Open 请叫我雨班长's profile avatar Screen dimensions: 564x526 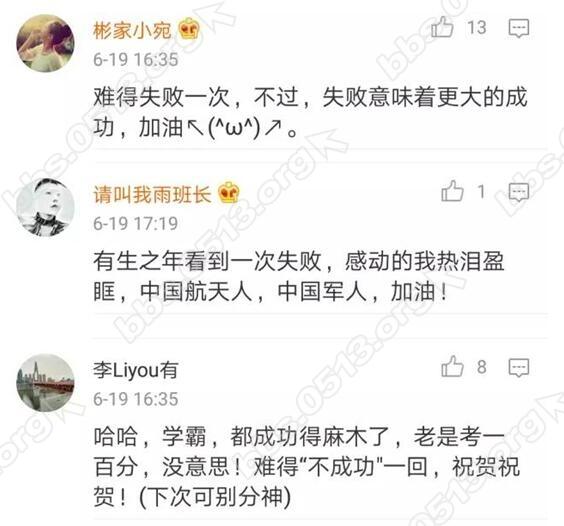tap(45, 207)
